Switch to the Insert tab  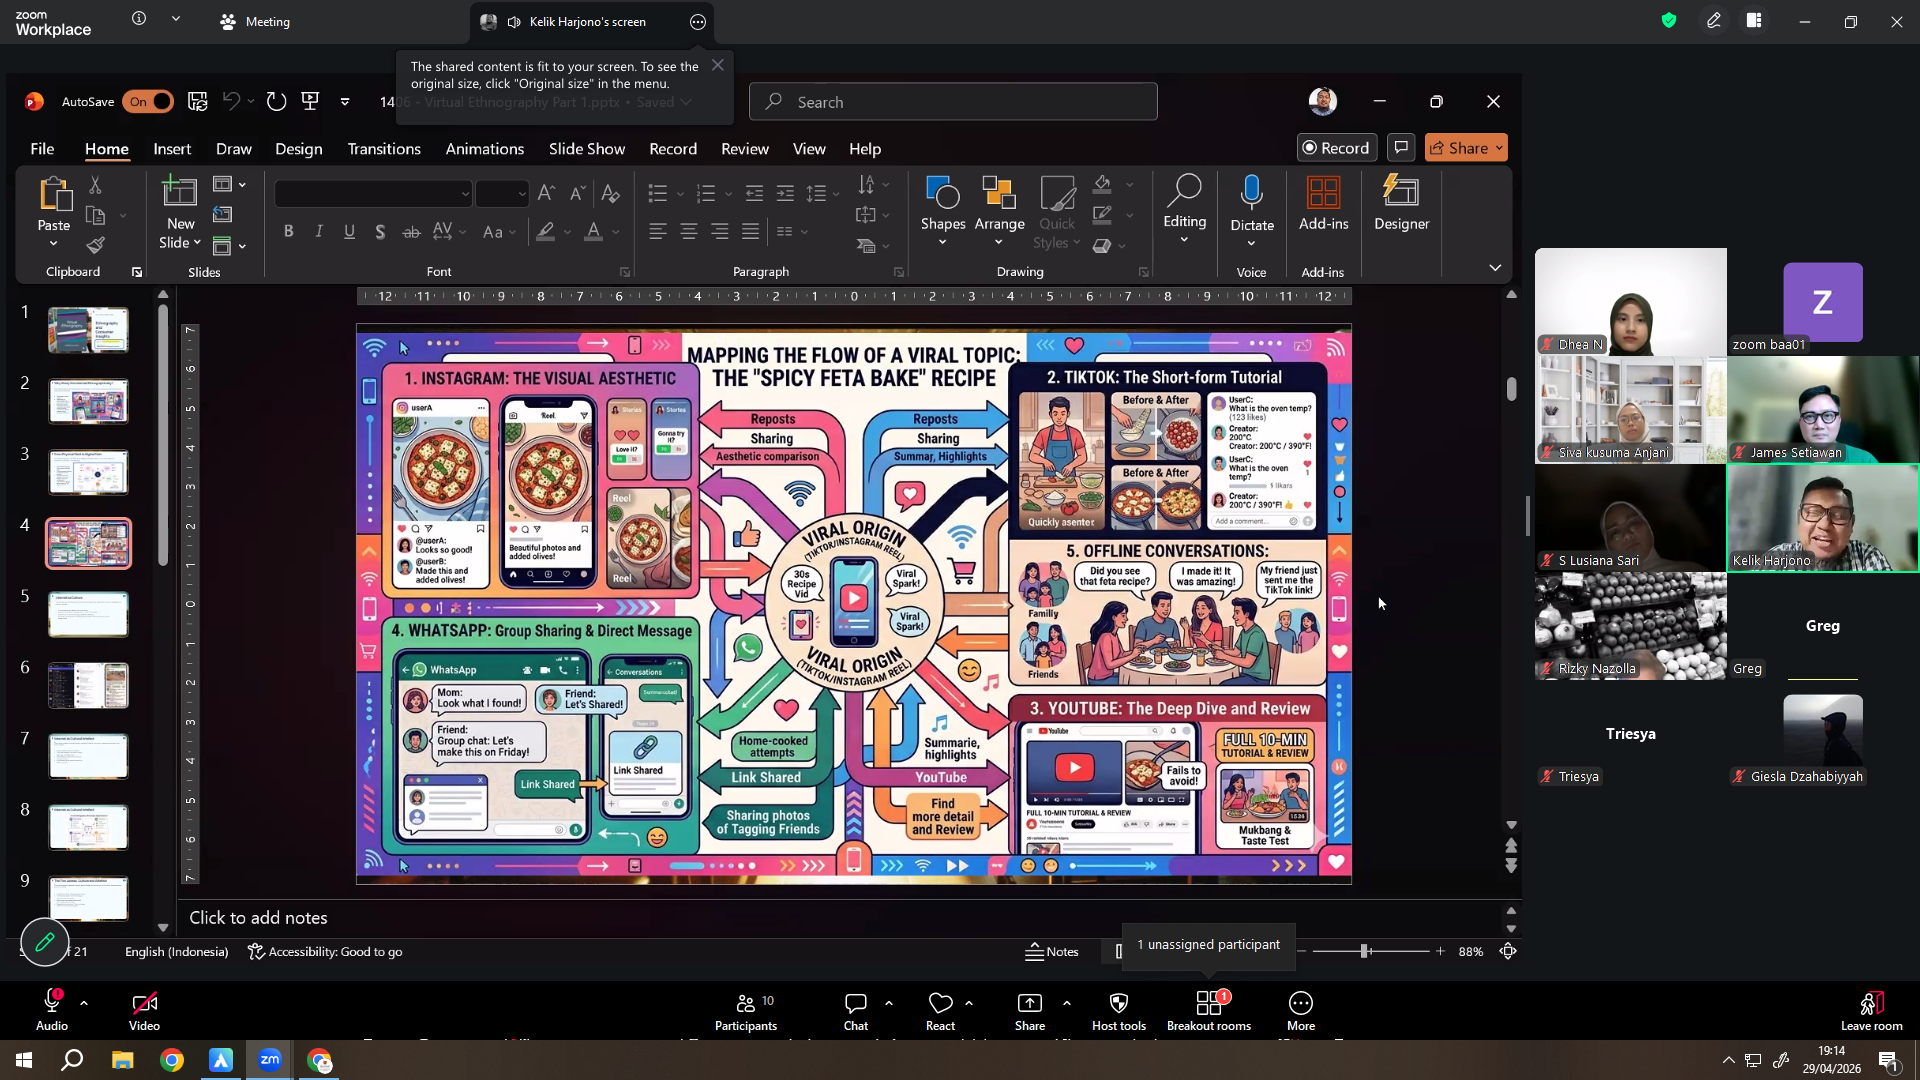coord(172,148)
